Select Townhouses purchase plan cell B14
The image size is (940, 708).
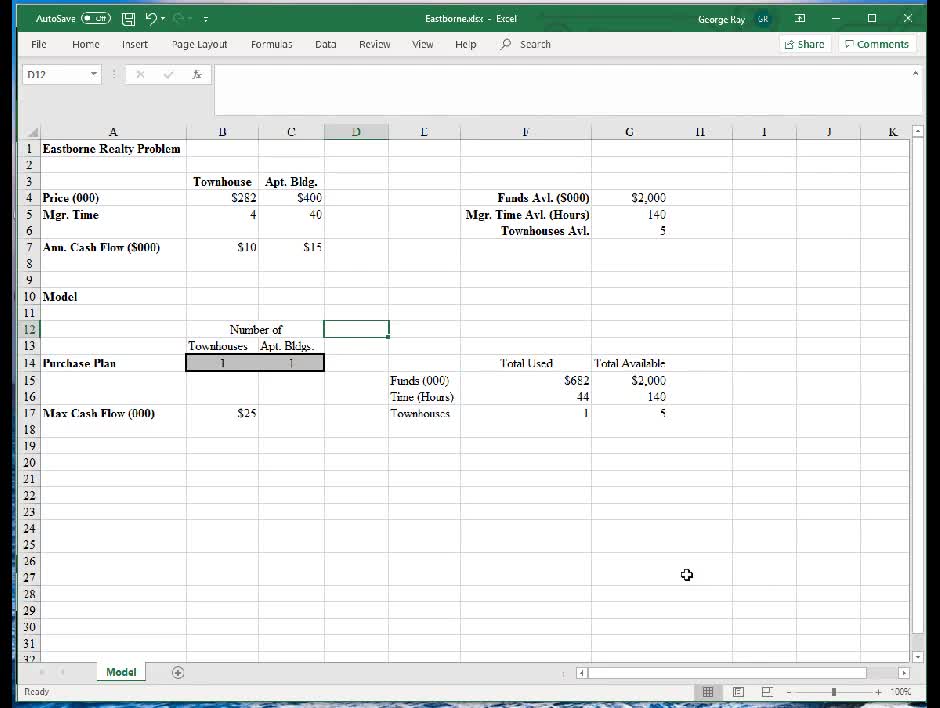click(222, 363)
